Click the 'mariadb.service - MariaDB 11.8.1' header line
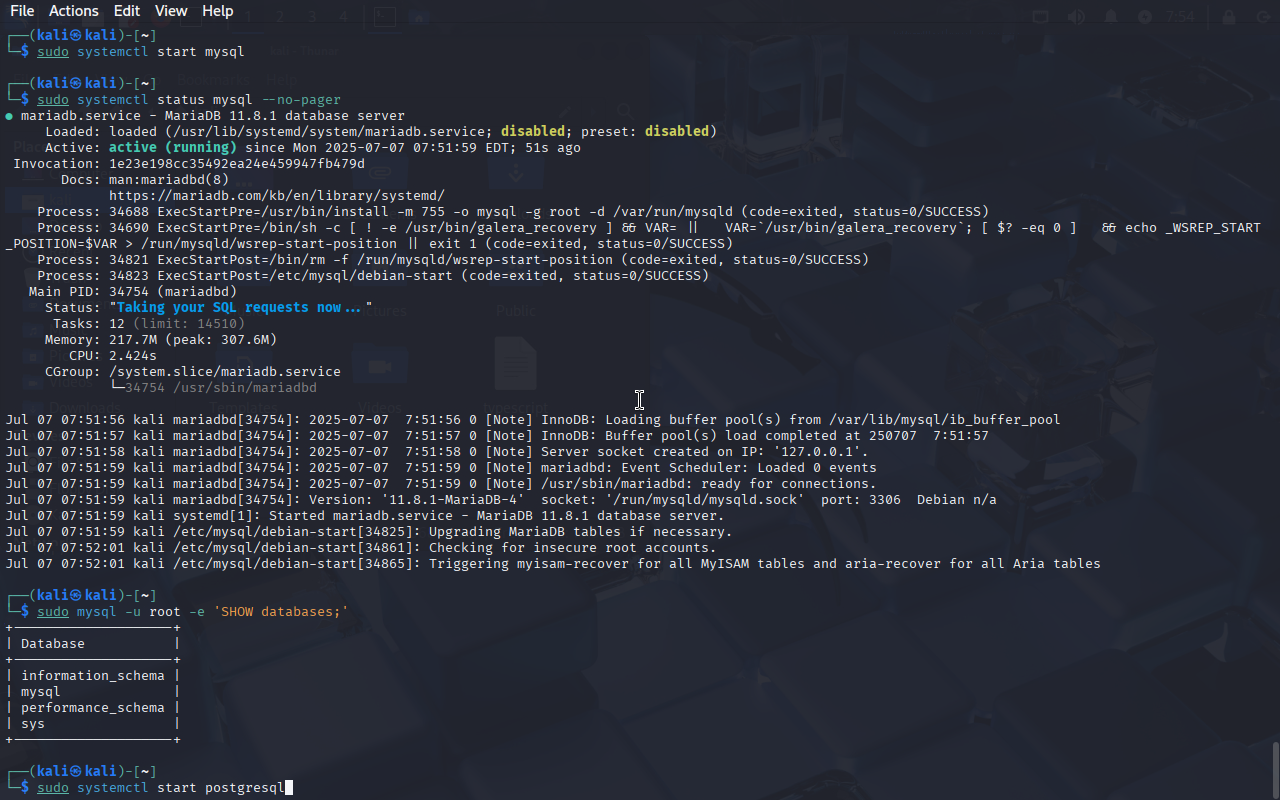The height and width of the screenshot is (800, 1280). pos(212,116)
